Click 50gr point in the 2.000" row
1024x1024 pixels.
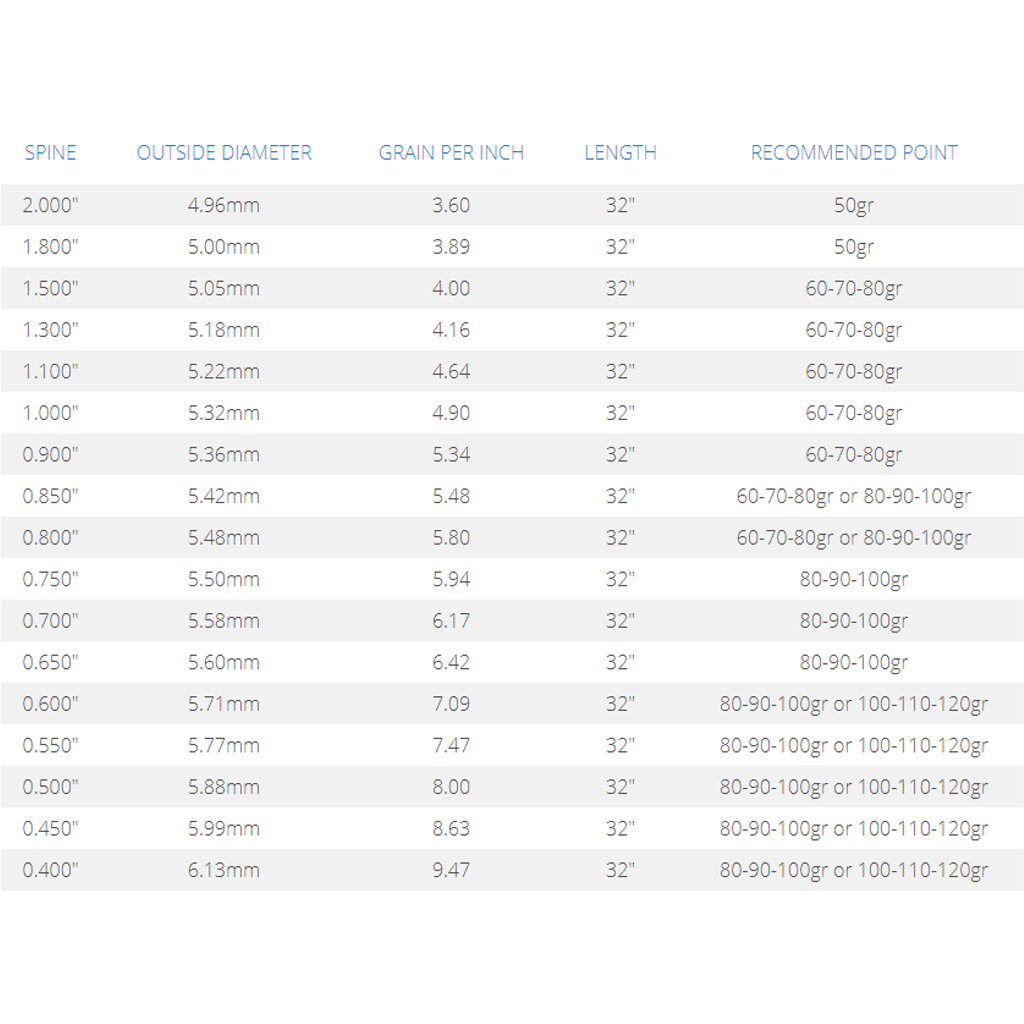(854, 206)
